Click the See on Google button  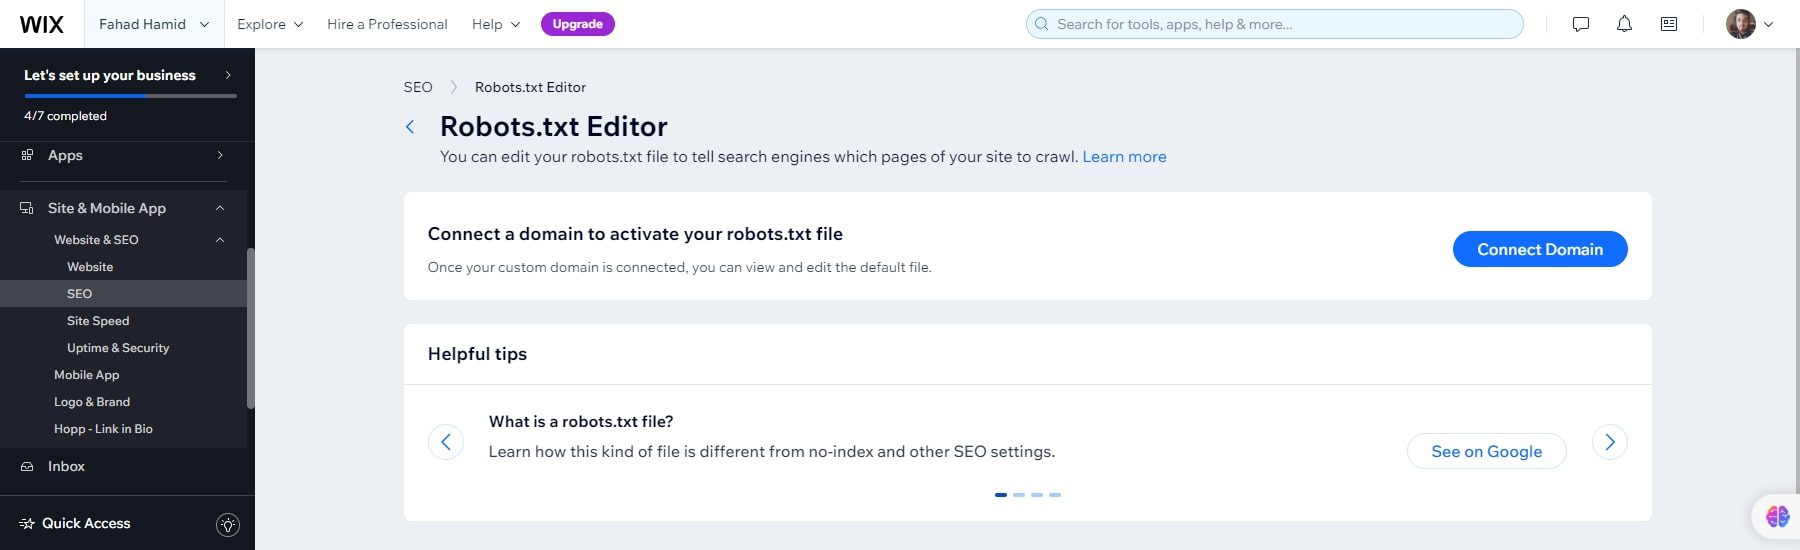pos(1486,451)
